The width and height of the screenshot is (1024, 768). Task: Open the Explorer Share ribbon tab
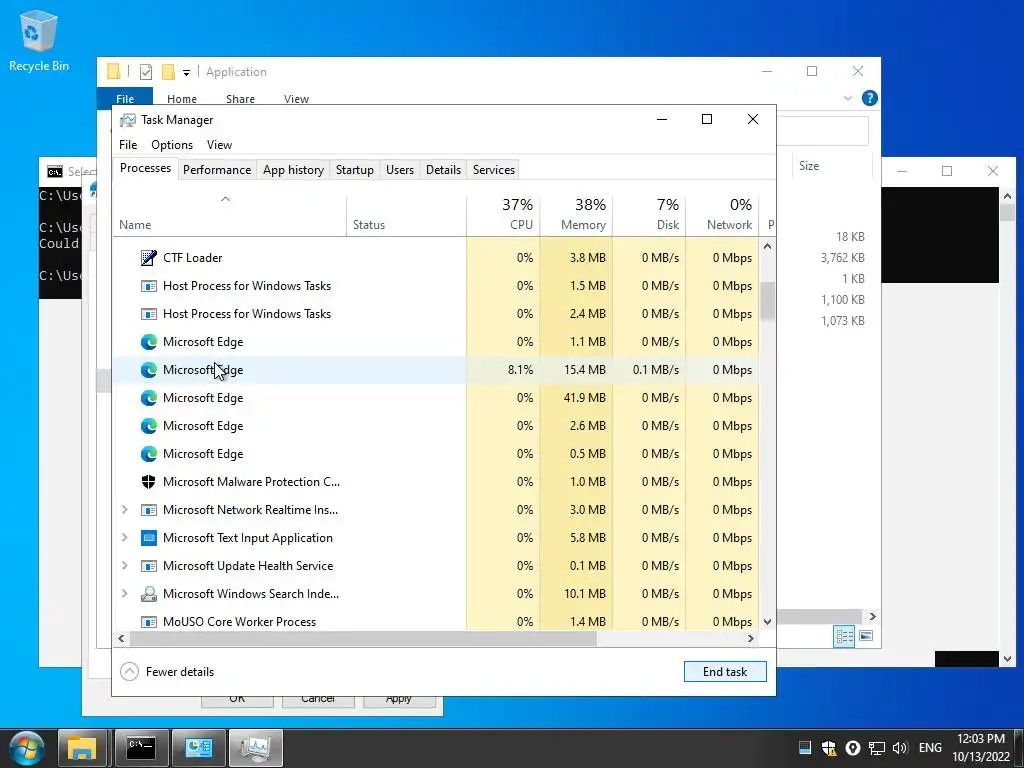tap(240, 99)
